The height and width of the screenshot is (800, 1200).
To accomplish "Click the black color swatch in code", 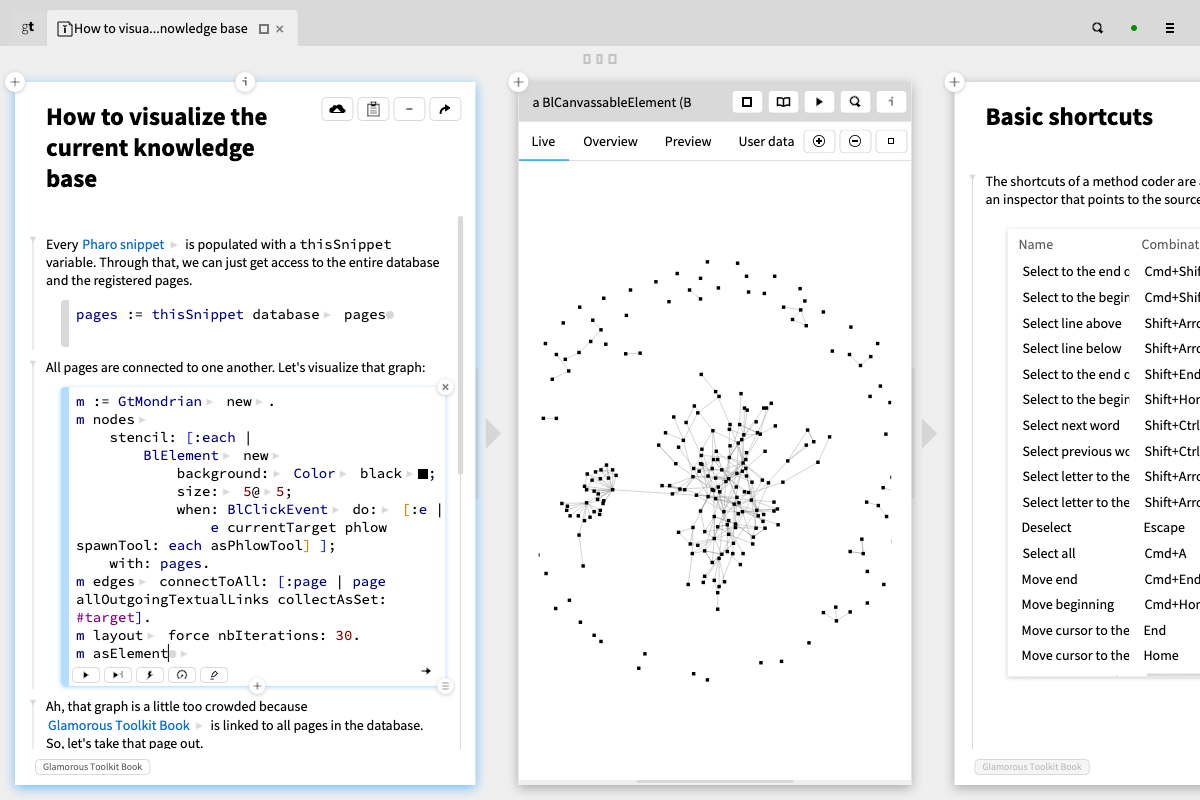I will click(423, 474).
